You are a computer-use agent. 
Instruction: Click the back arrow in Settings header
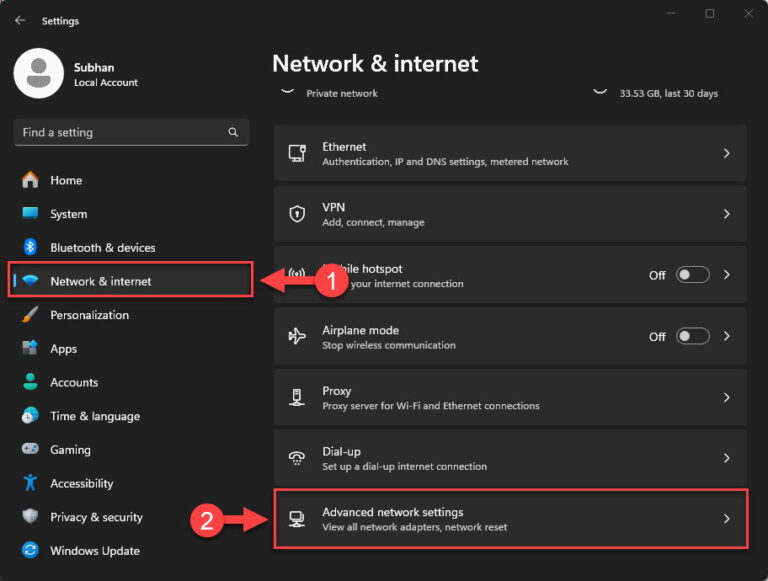pos(20,20)
